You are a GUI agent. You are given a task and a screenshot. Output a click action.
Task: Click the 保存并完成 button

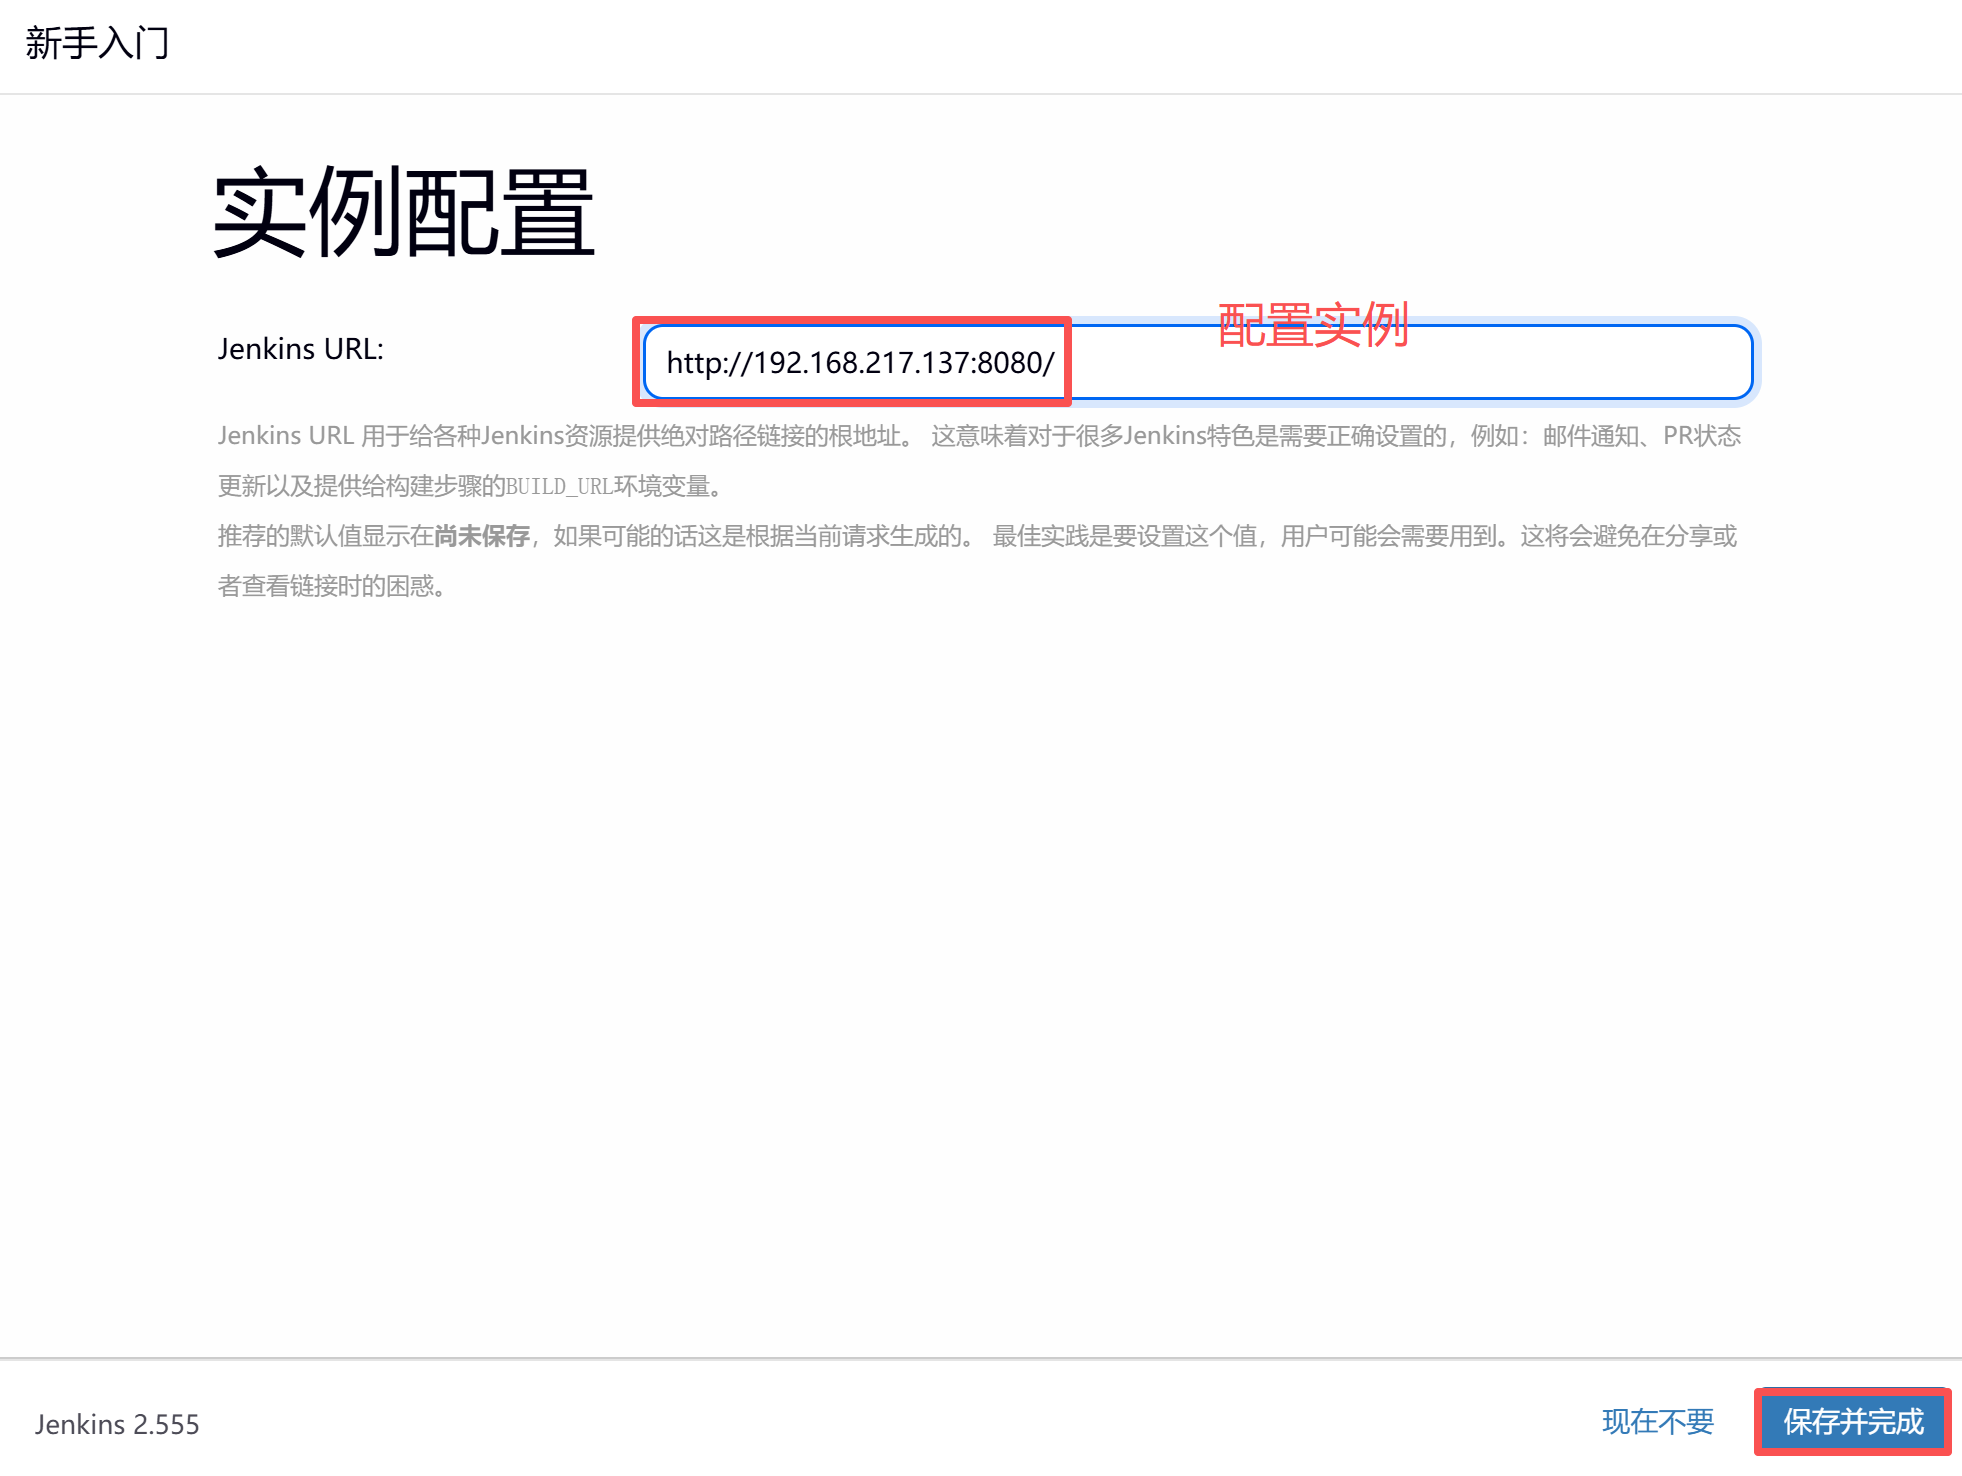pyautogui.click(x=1852, y=1421)
